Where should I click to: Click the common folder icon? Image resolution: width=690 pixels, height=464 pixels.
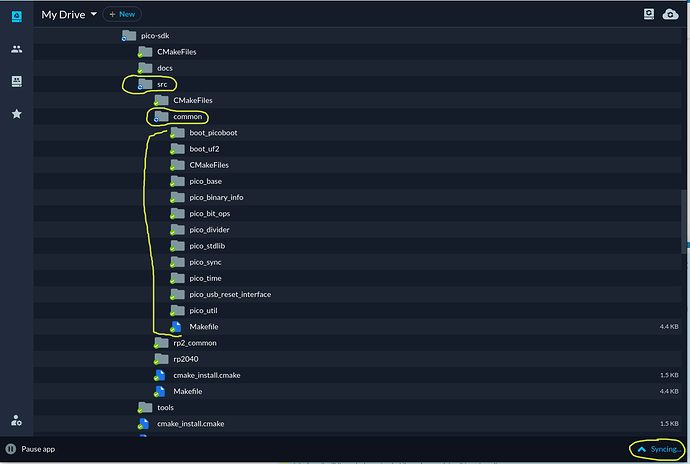[161, 116]
